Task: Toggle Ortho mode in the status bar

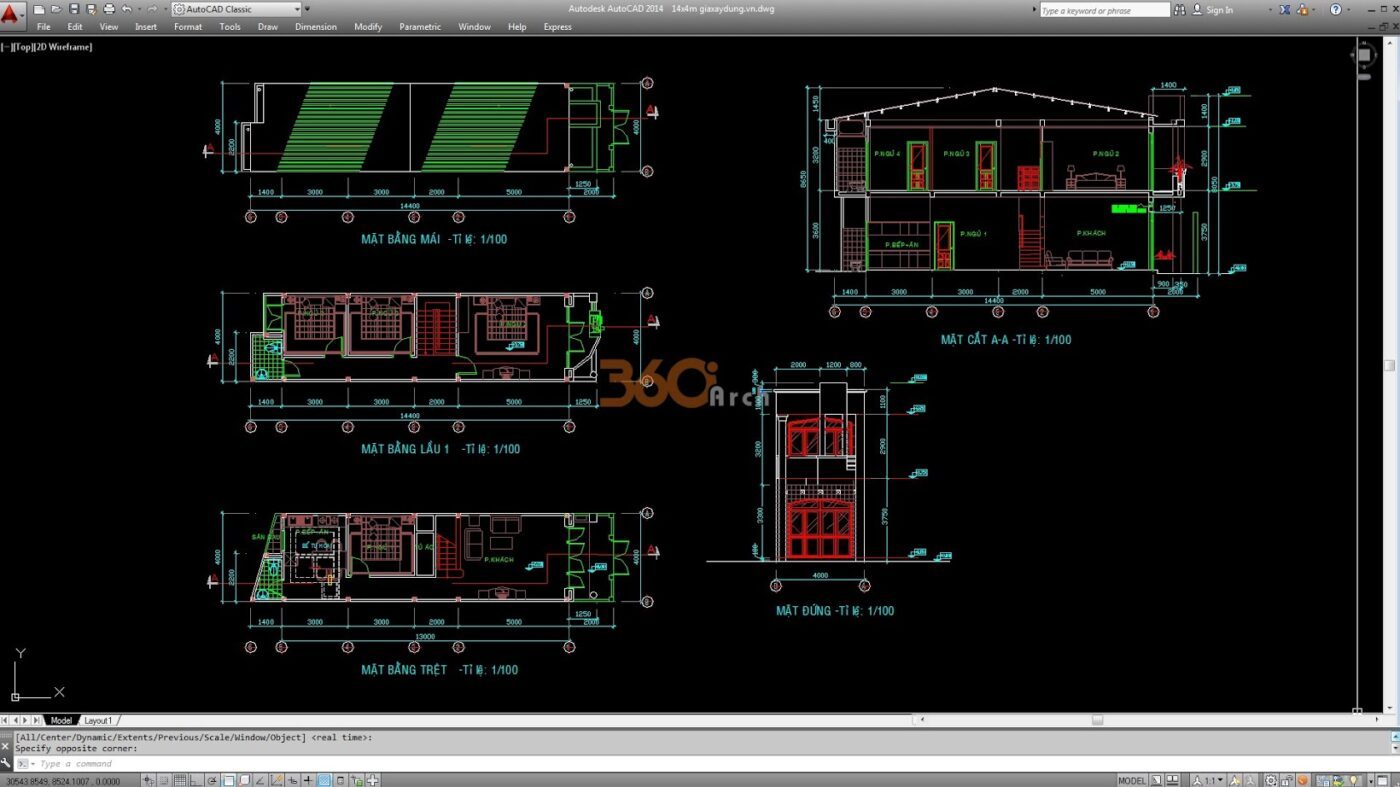Action: [x=196, y=779]
